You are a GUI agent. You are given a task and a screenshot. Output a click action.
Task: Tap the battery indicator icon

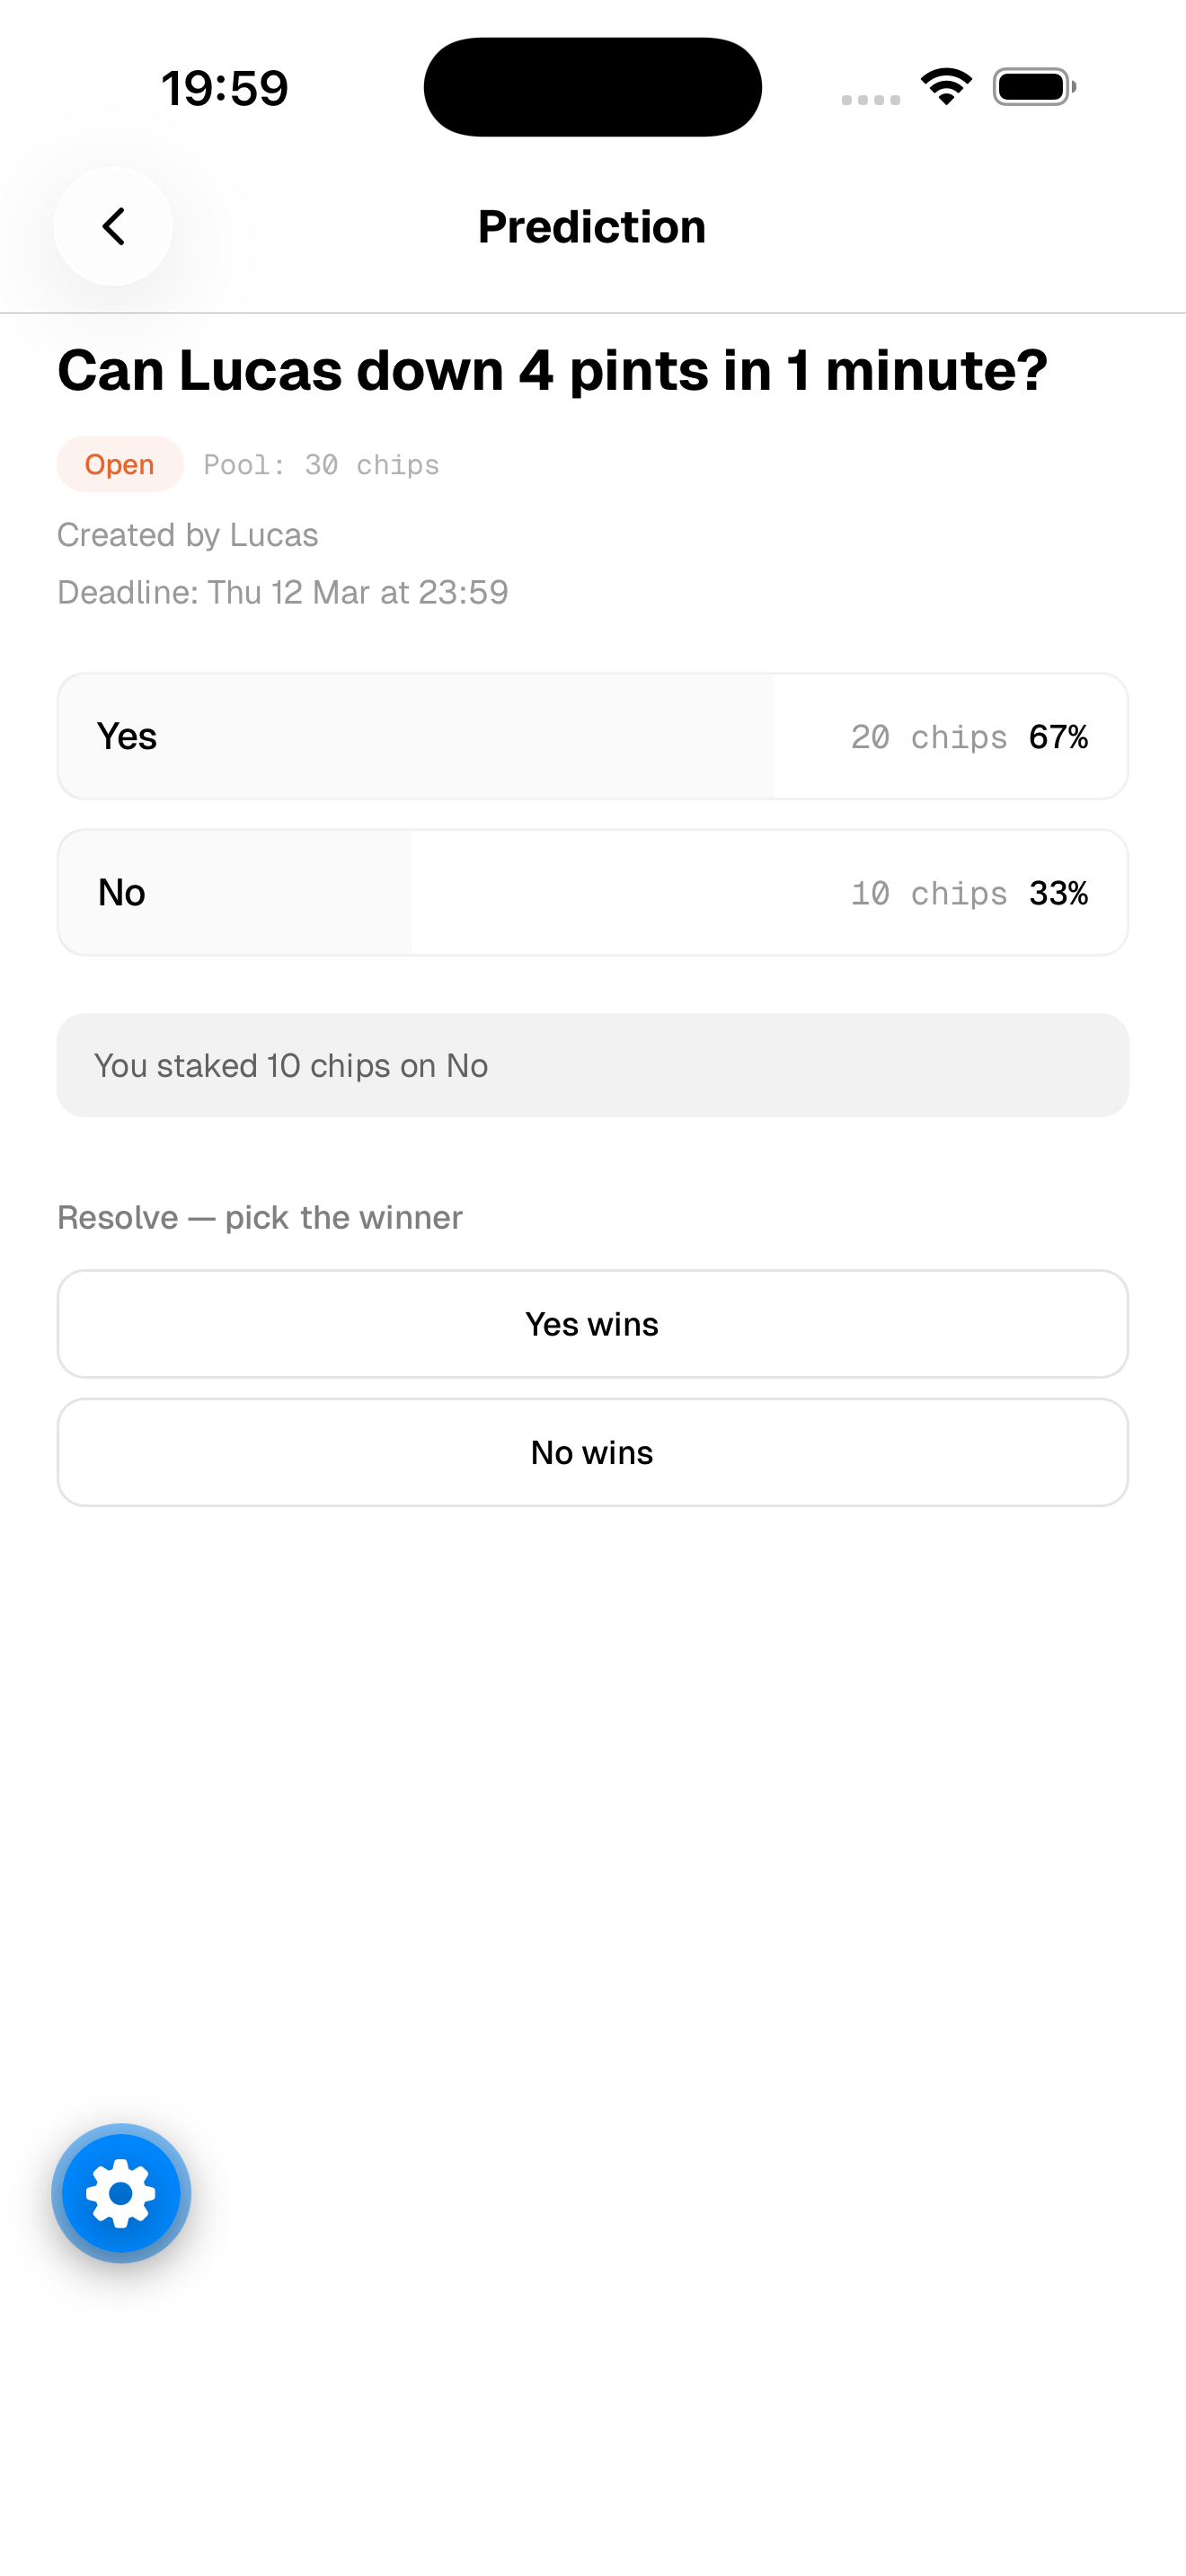(1034, 87)
